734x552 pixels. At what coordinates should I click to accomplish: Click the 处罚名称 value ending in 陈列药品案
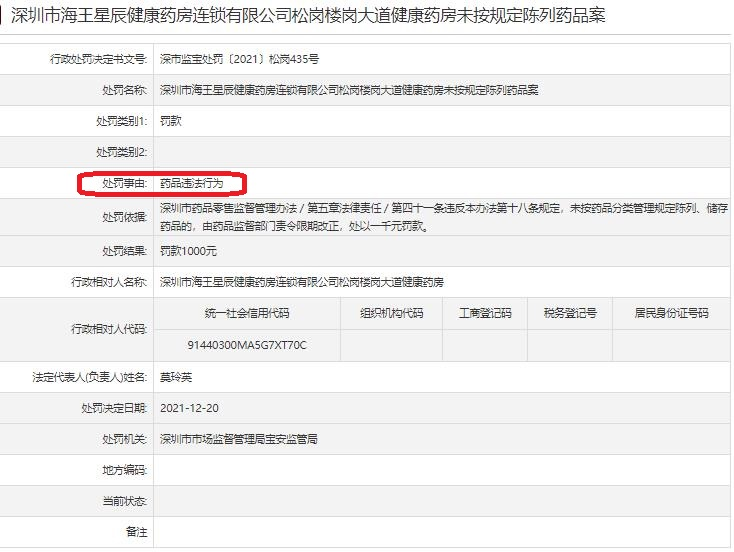coord(349,90)
